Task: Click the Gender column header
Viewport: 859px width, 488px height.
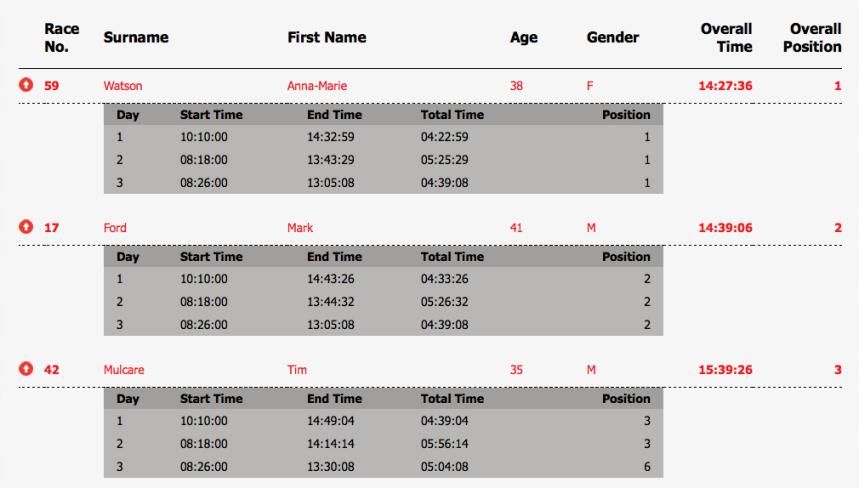Action: 613,38
